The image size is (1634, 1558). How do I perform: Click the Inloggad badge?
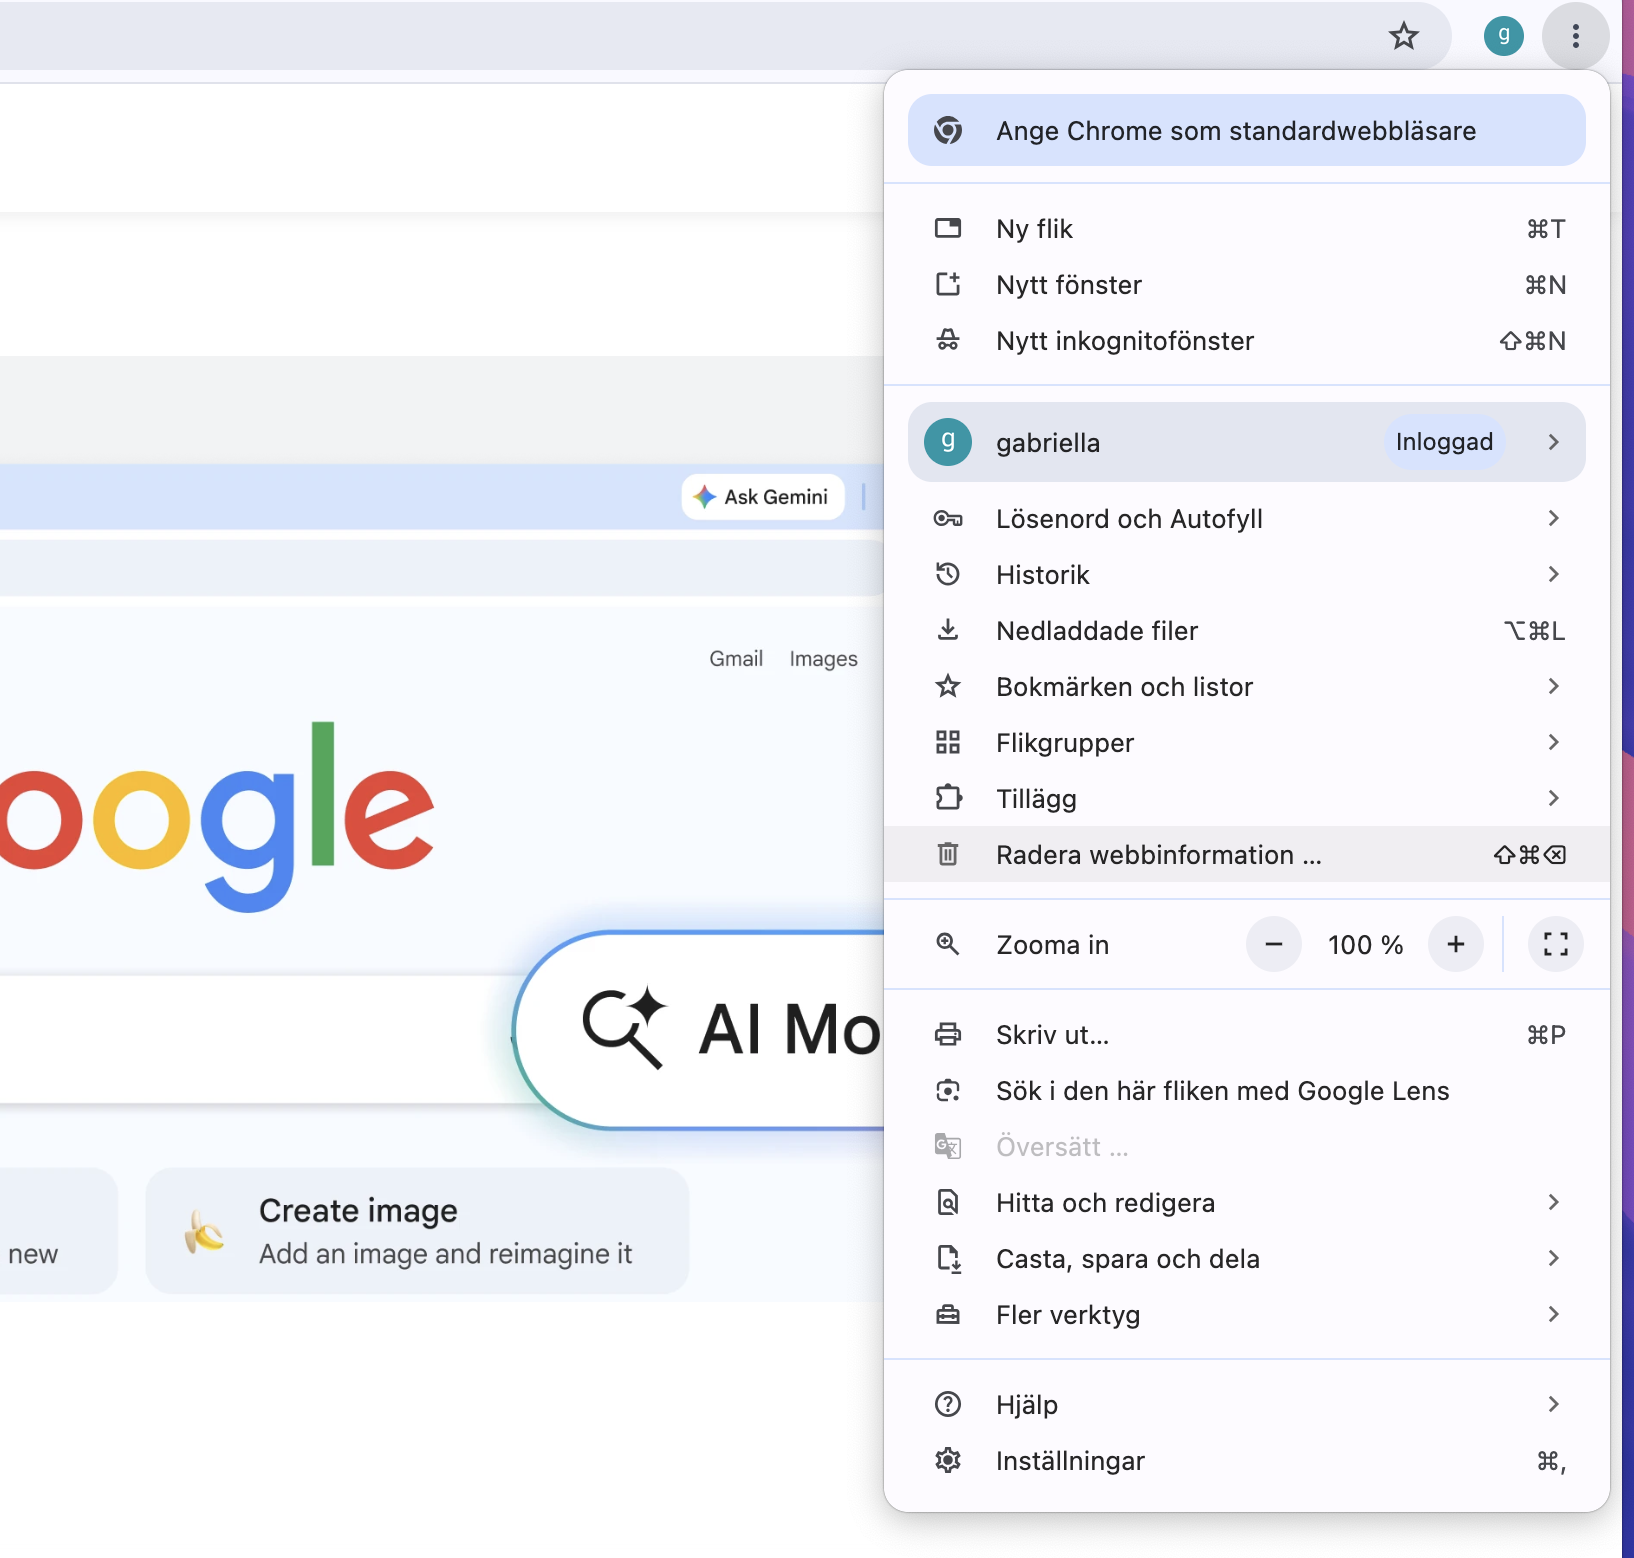pyautogui.click(x=1444, y=442)
